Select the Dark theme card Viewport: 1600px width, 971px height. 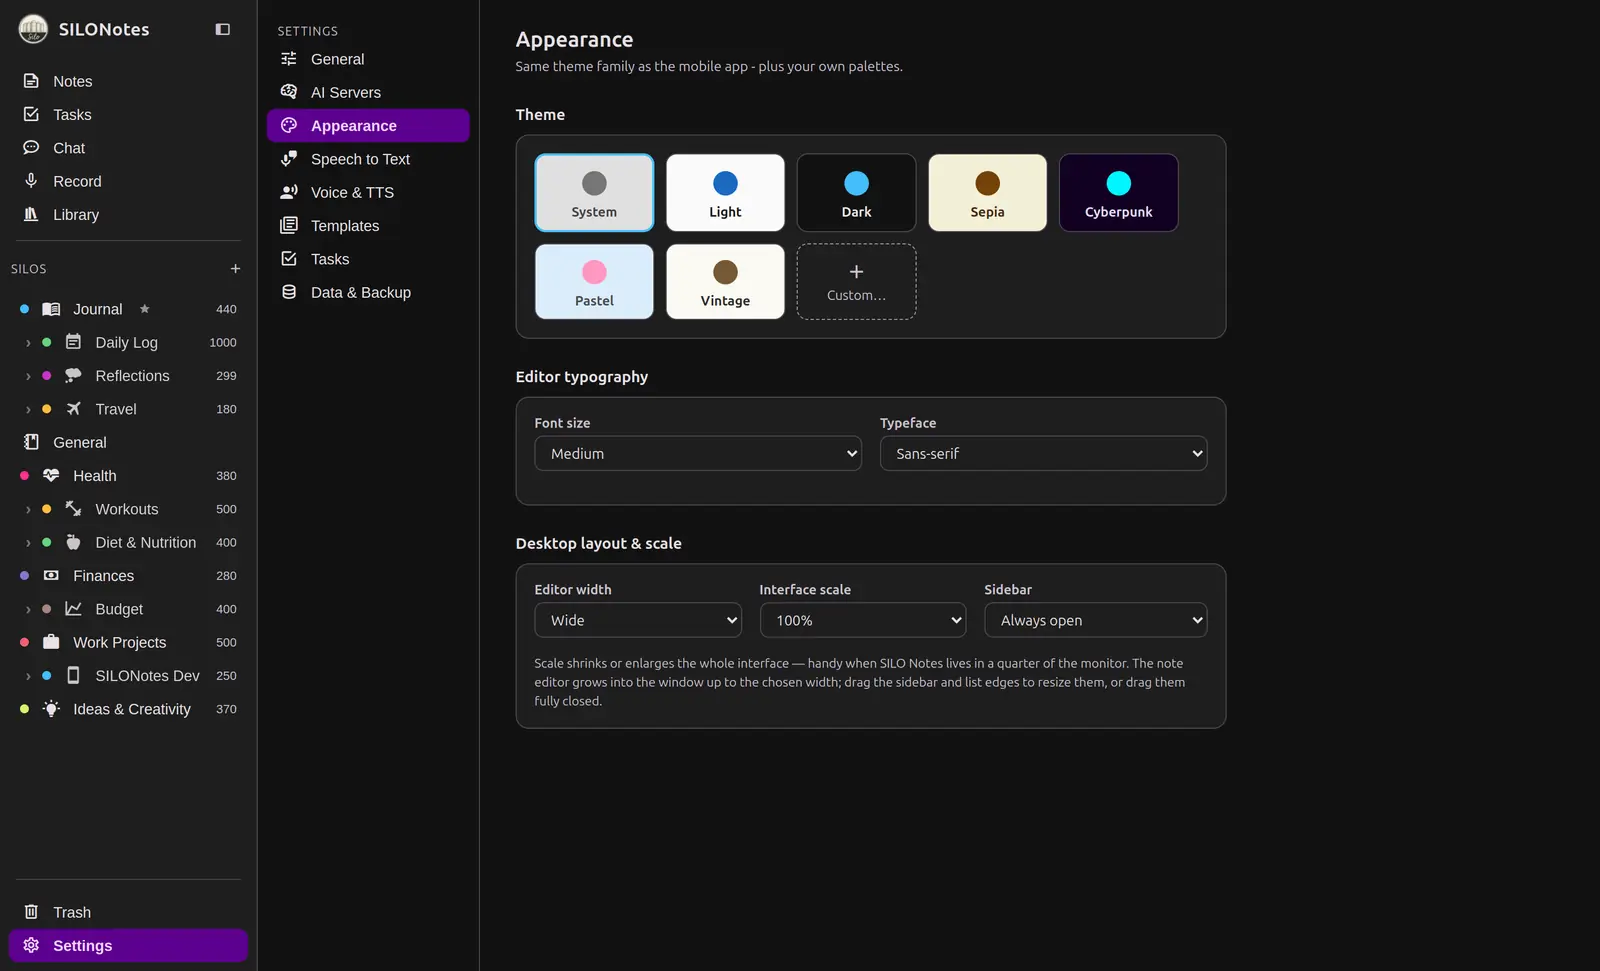point(856,192)
